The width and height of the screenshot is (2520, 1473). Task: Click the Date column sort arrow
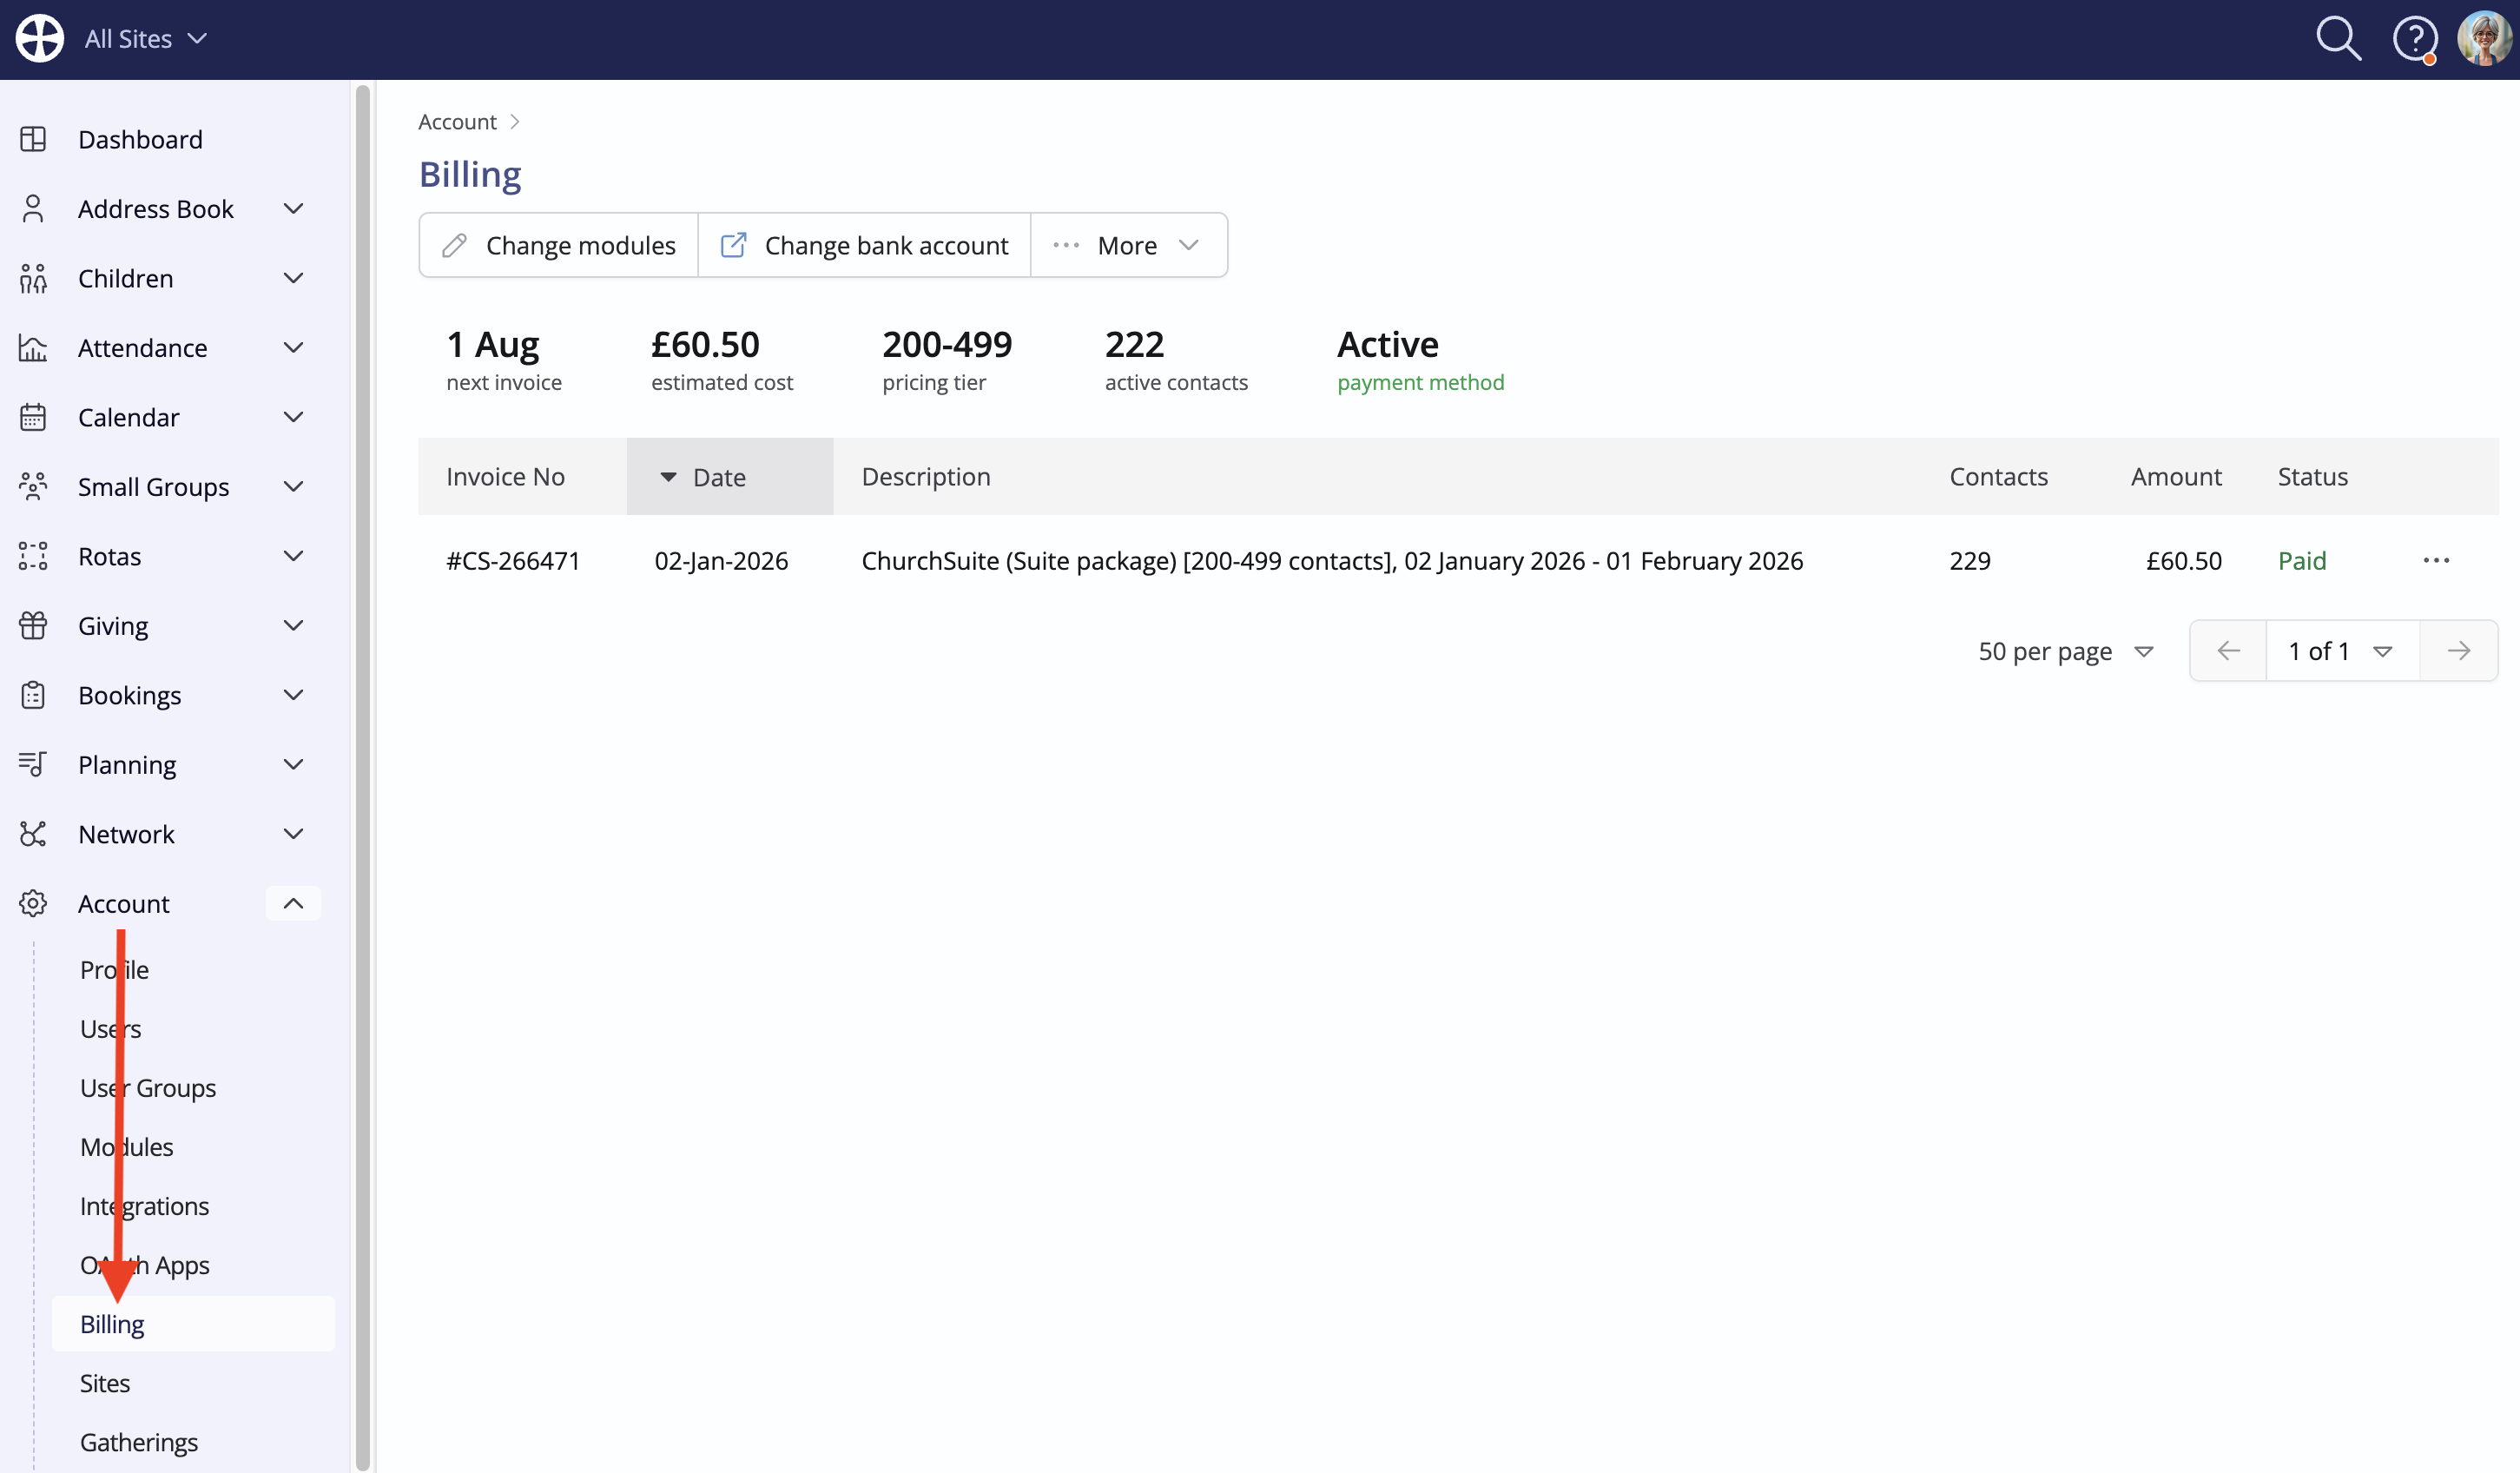pos(668,477)
